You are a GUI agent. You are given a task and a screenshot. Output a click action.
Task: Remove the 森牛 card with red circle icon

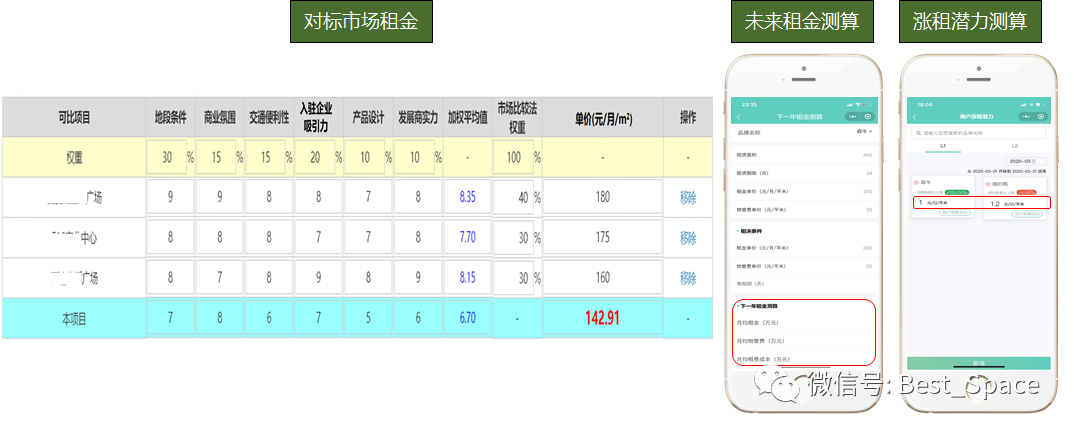[916, 184]
